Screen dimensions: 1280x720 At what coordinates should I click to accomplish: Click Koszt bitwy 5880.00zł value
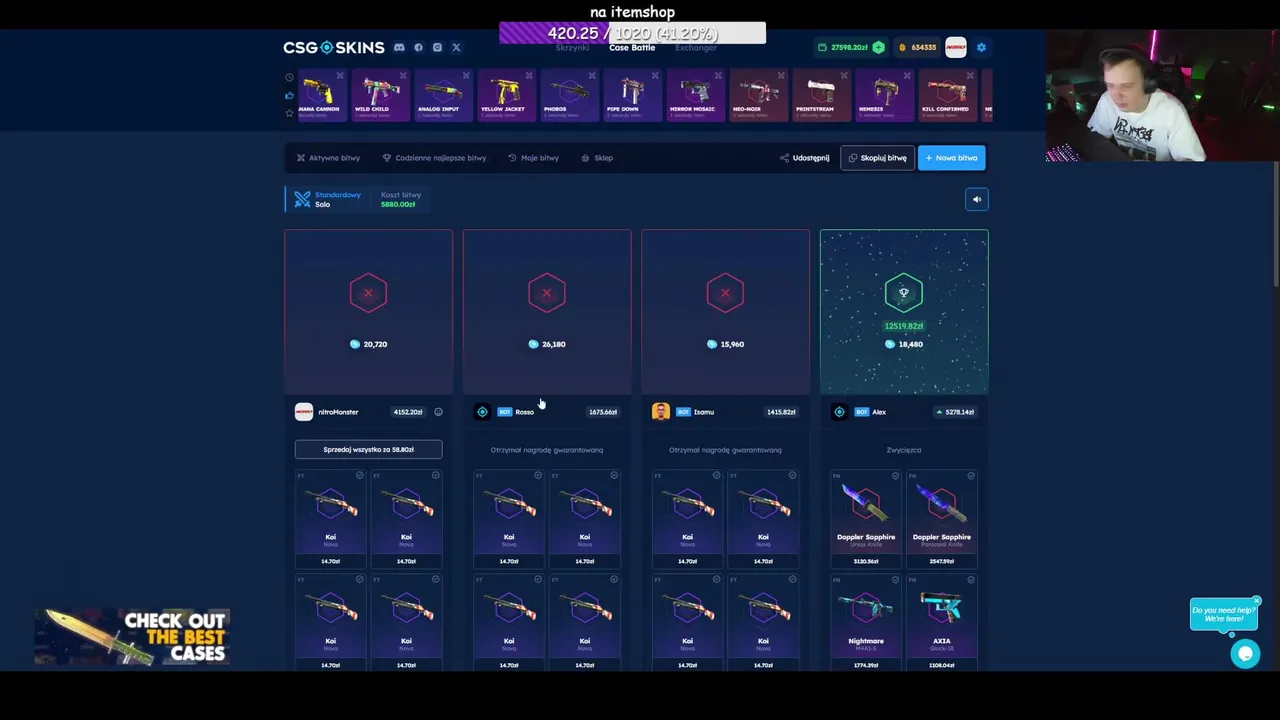[398, 204]
